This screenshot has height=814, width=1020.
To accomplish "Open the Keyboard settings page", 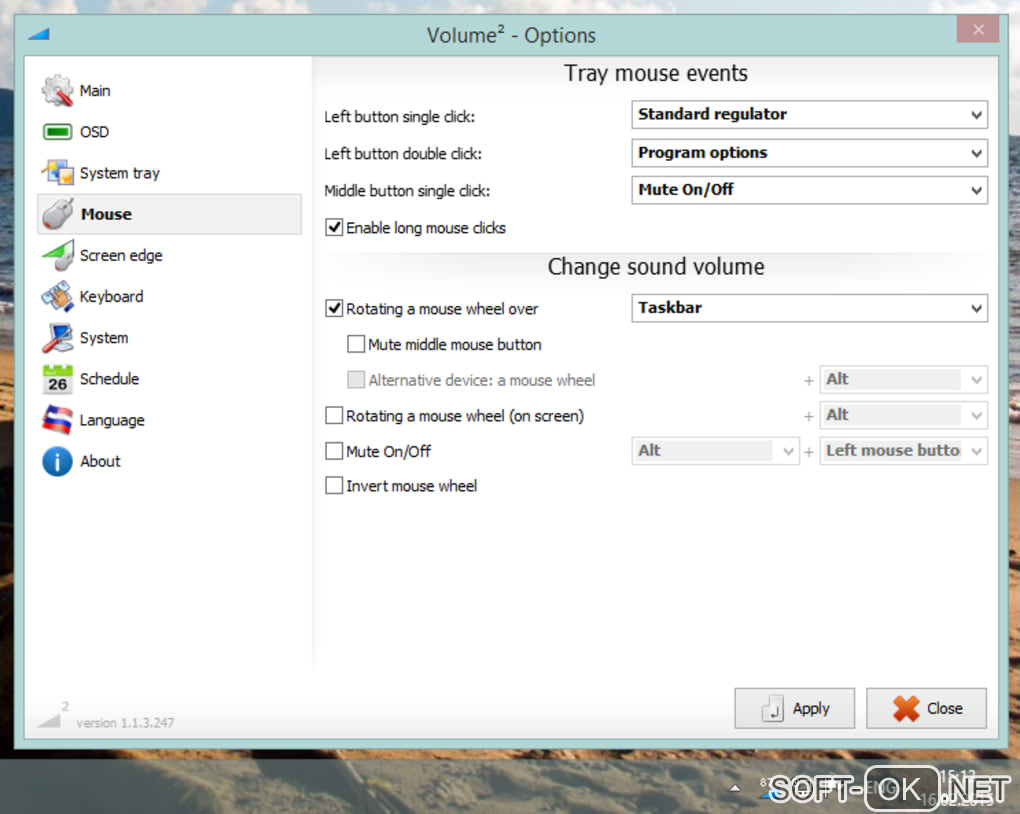I will pyautogui.click(x=168, y=297).
